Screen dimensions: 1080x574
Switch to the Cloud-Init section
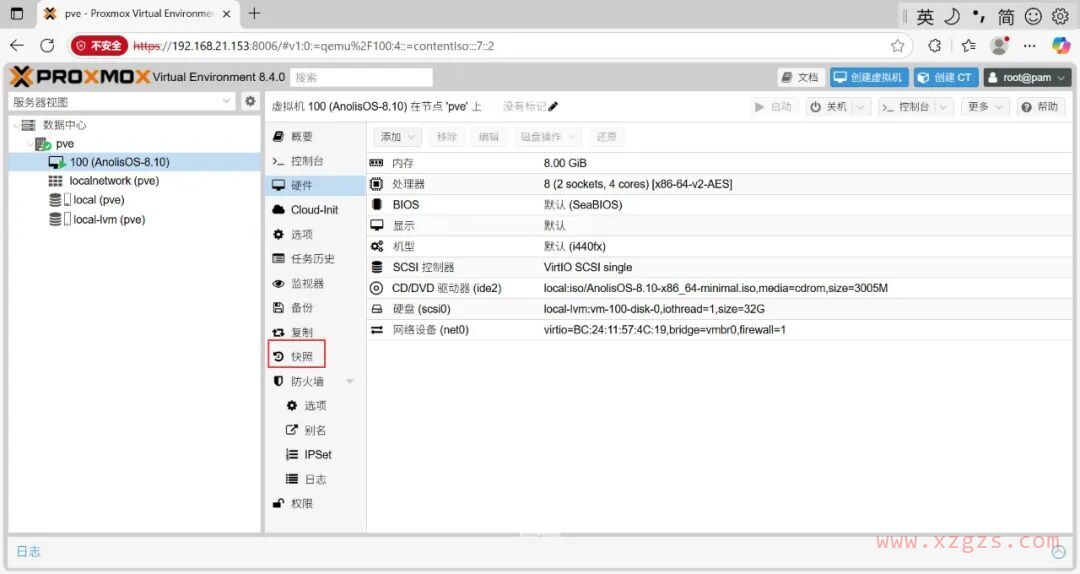click(314, 210)
